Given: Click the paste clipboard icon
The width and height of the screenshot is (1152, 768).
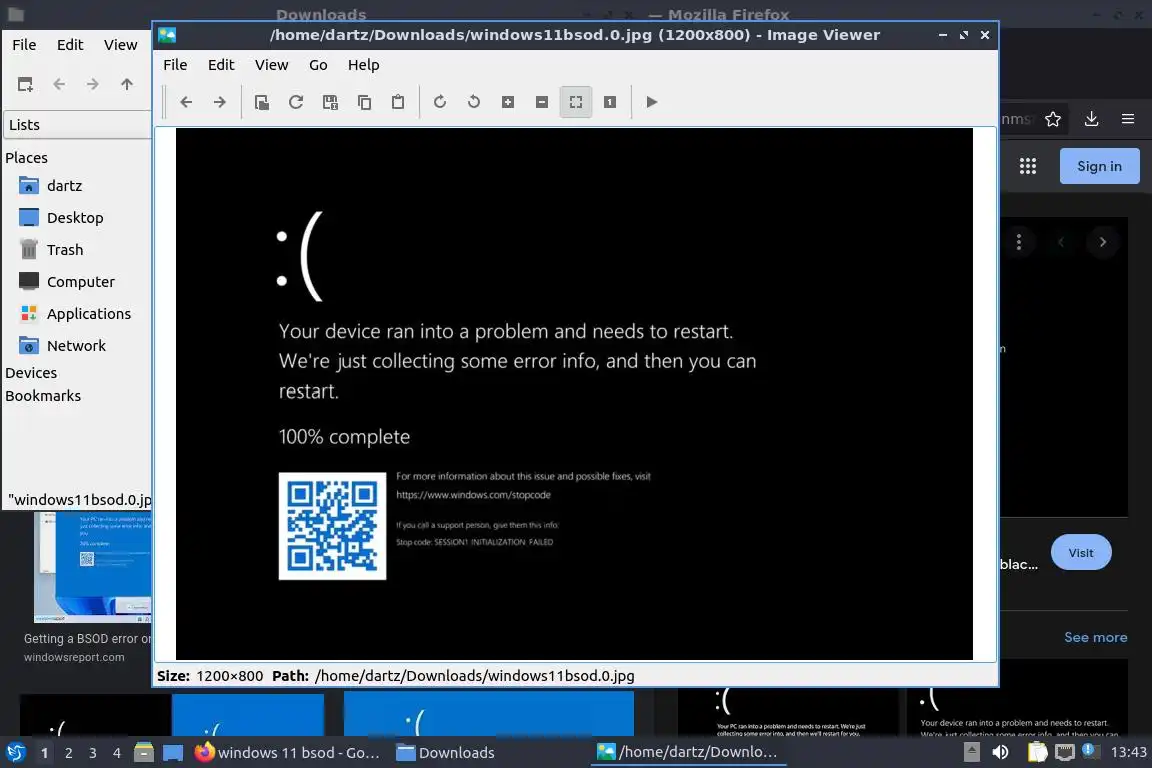Looking at the screenshot, I should tap(397, 102).
